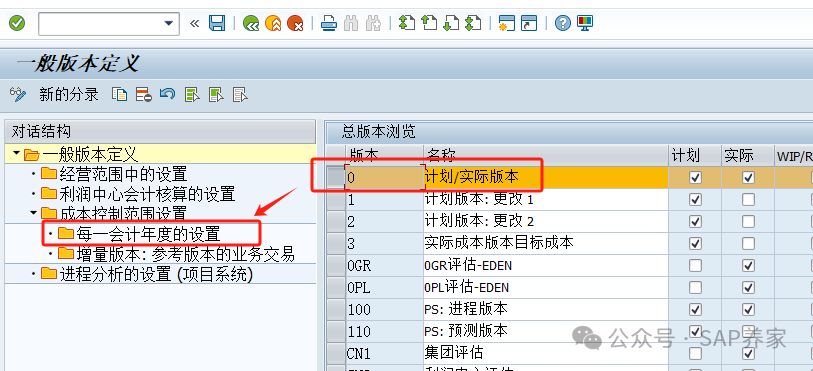Click name cell 计划版本: 更改 1

[546, 199]
